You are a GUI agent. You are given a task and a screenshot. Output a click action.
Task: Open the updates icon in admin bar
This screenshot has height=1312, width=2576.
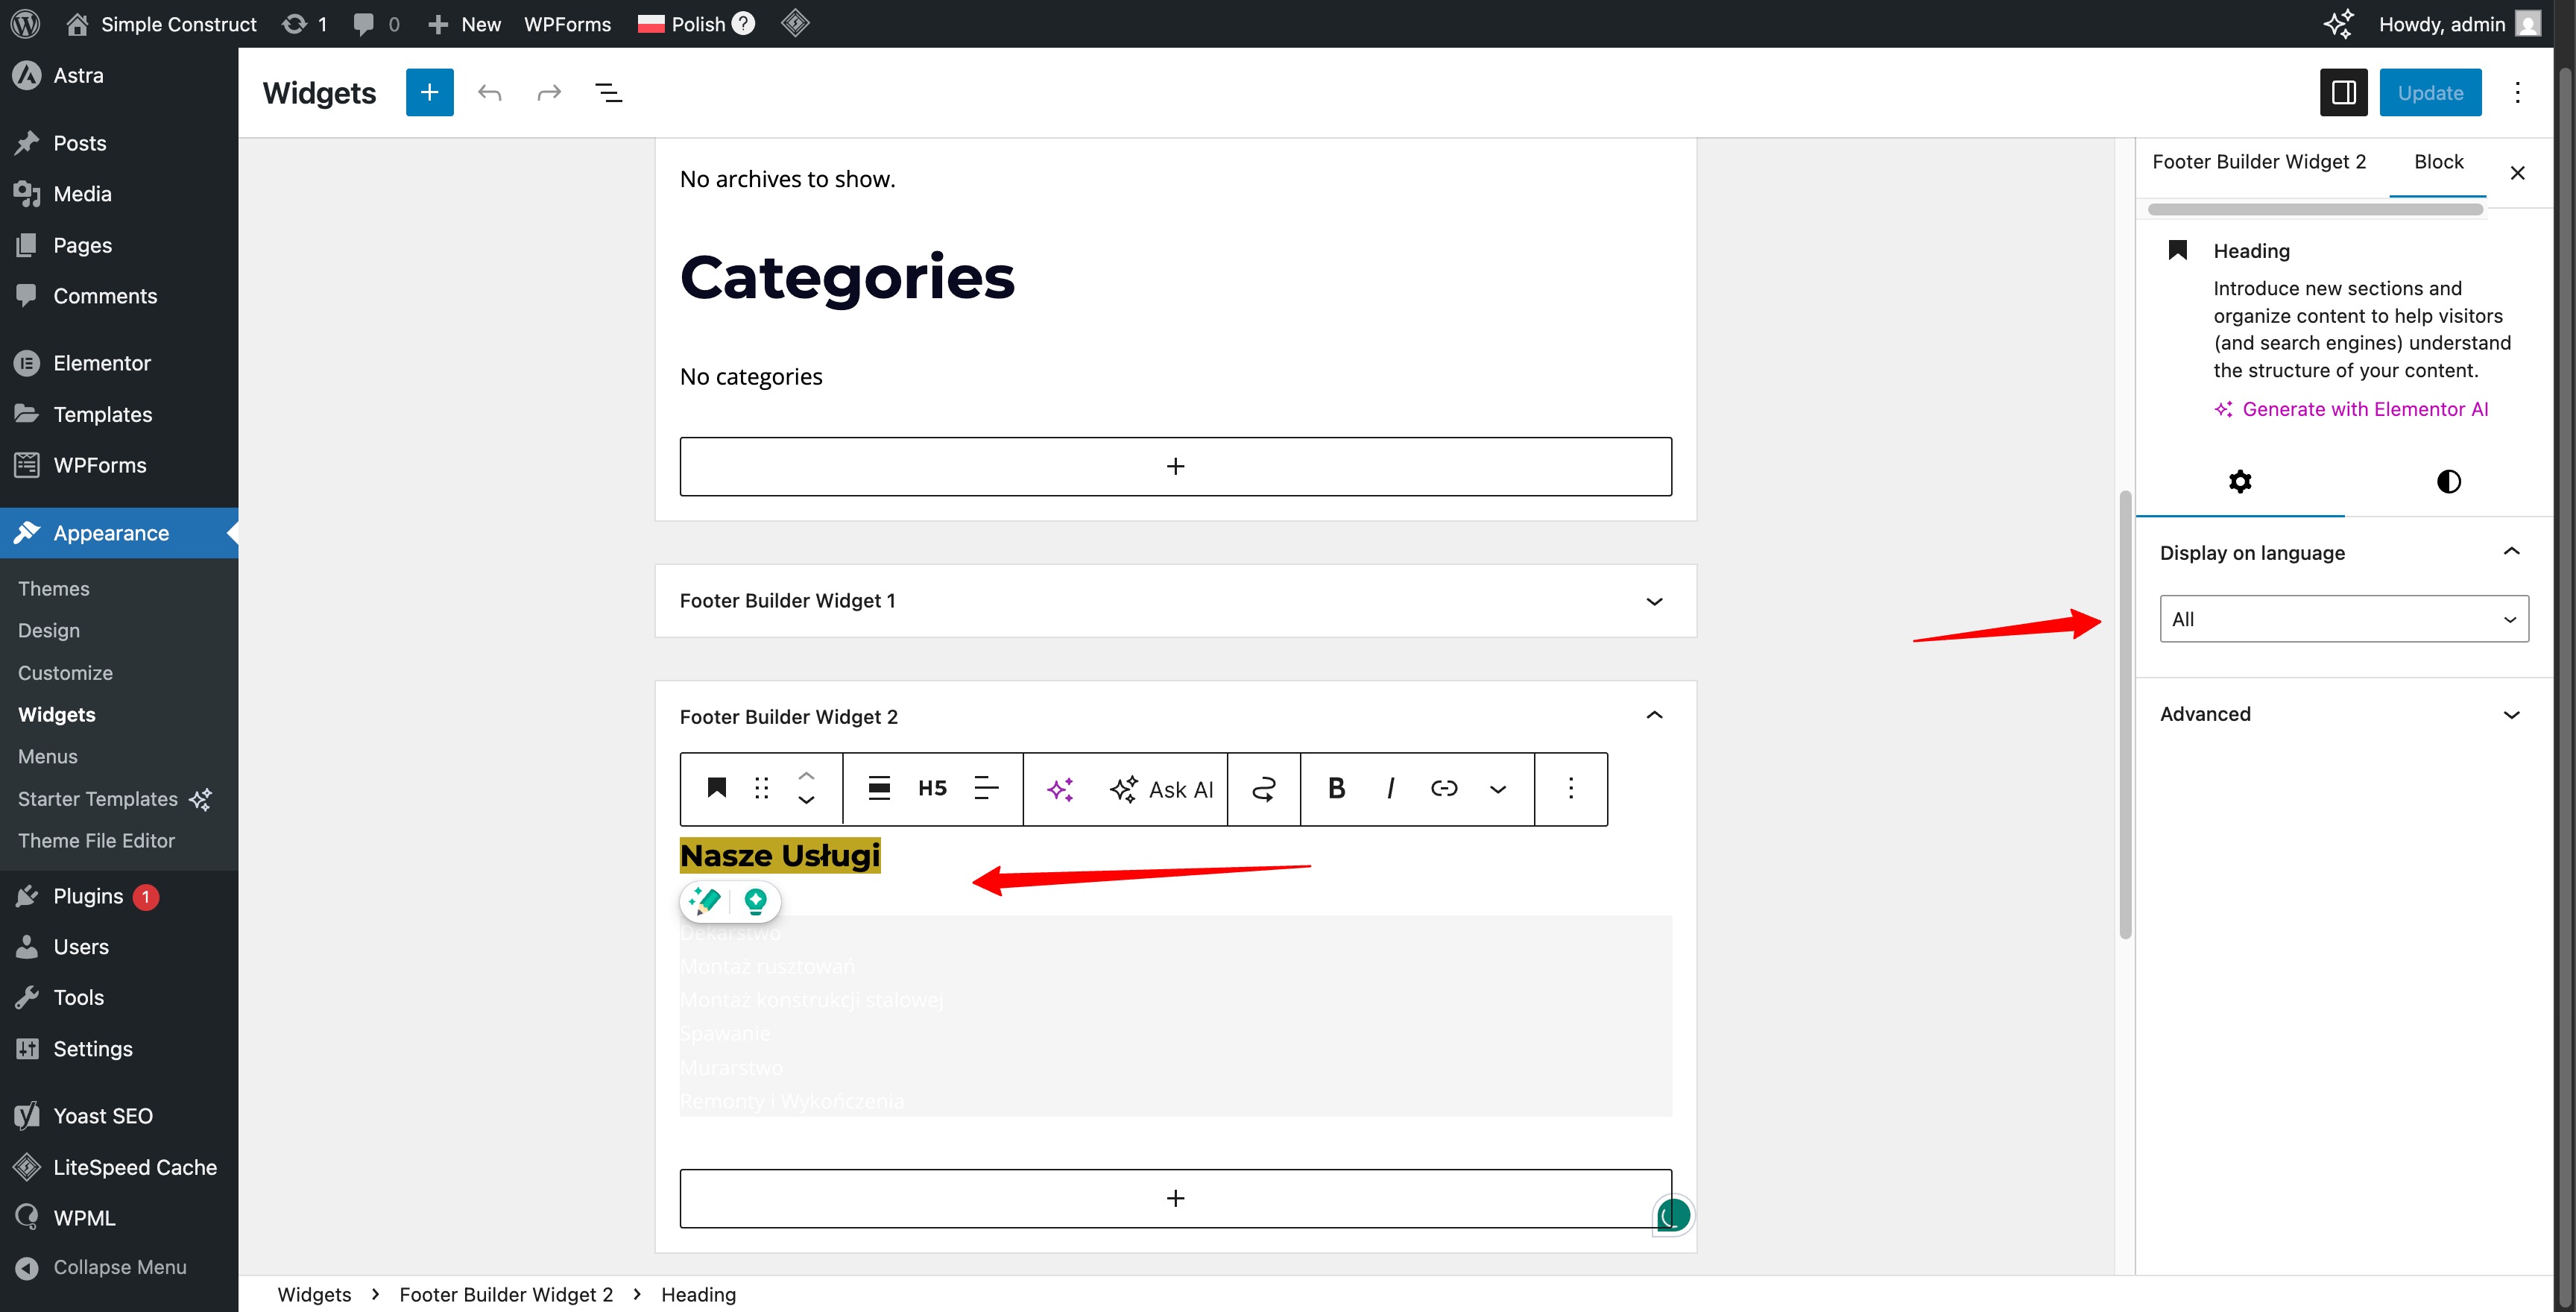point(304,24)
